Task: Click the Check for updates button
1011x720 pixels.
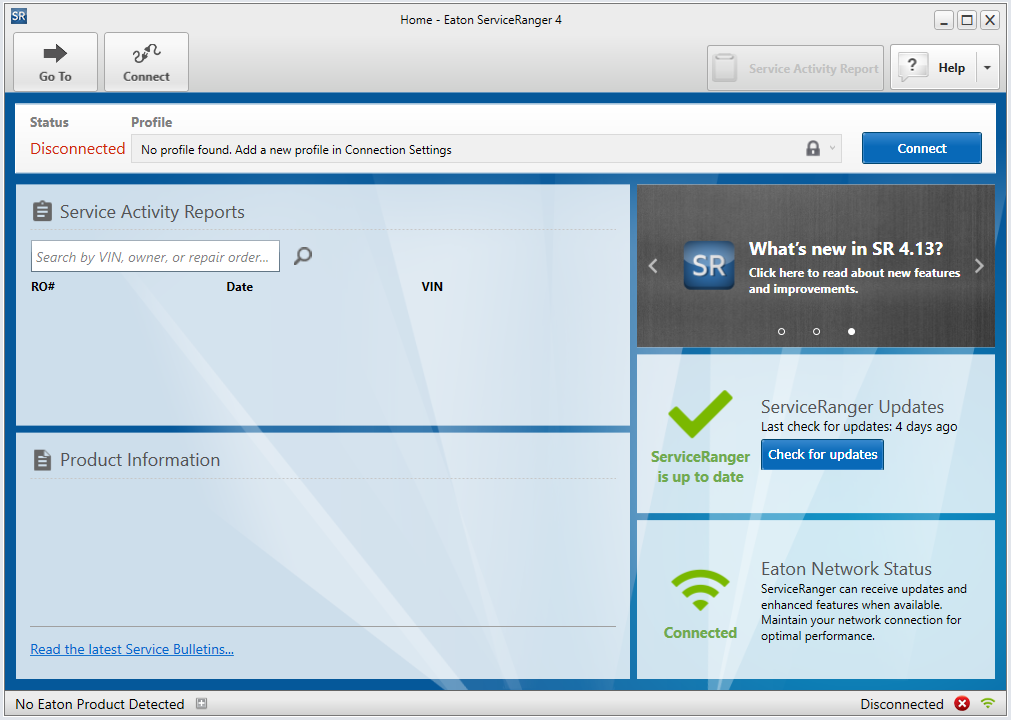Action: tap(822, 454)
